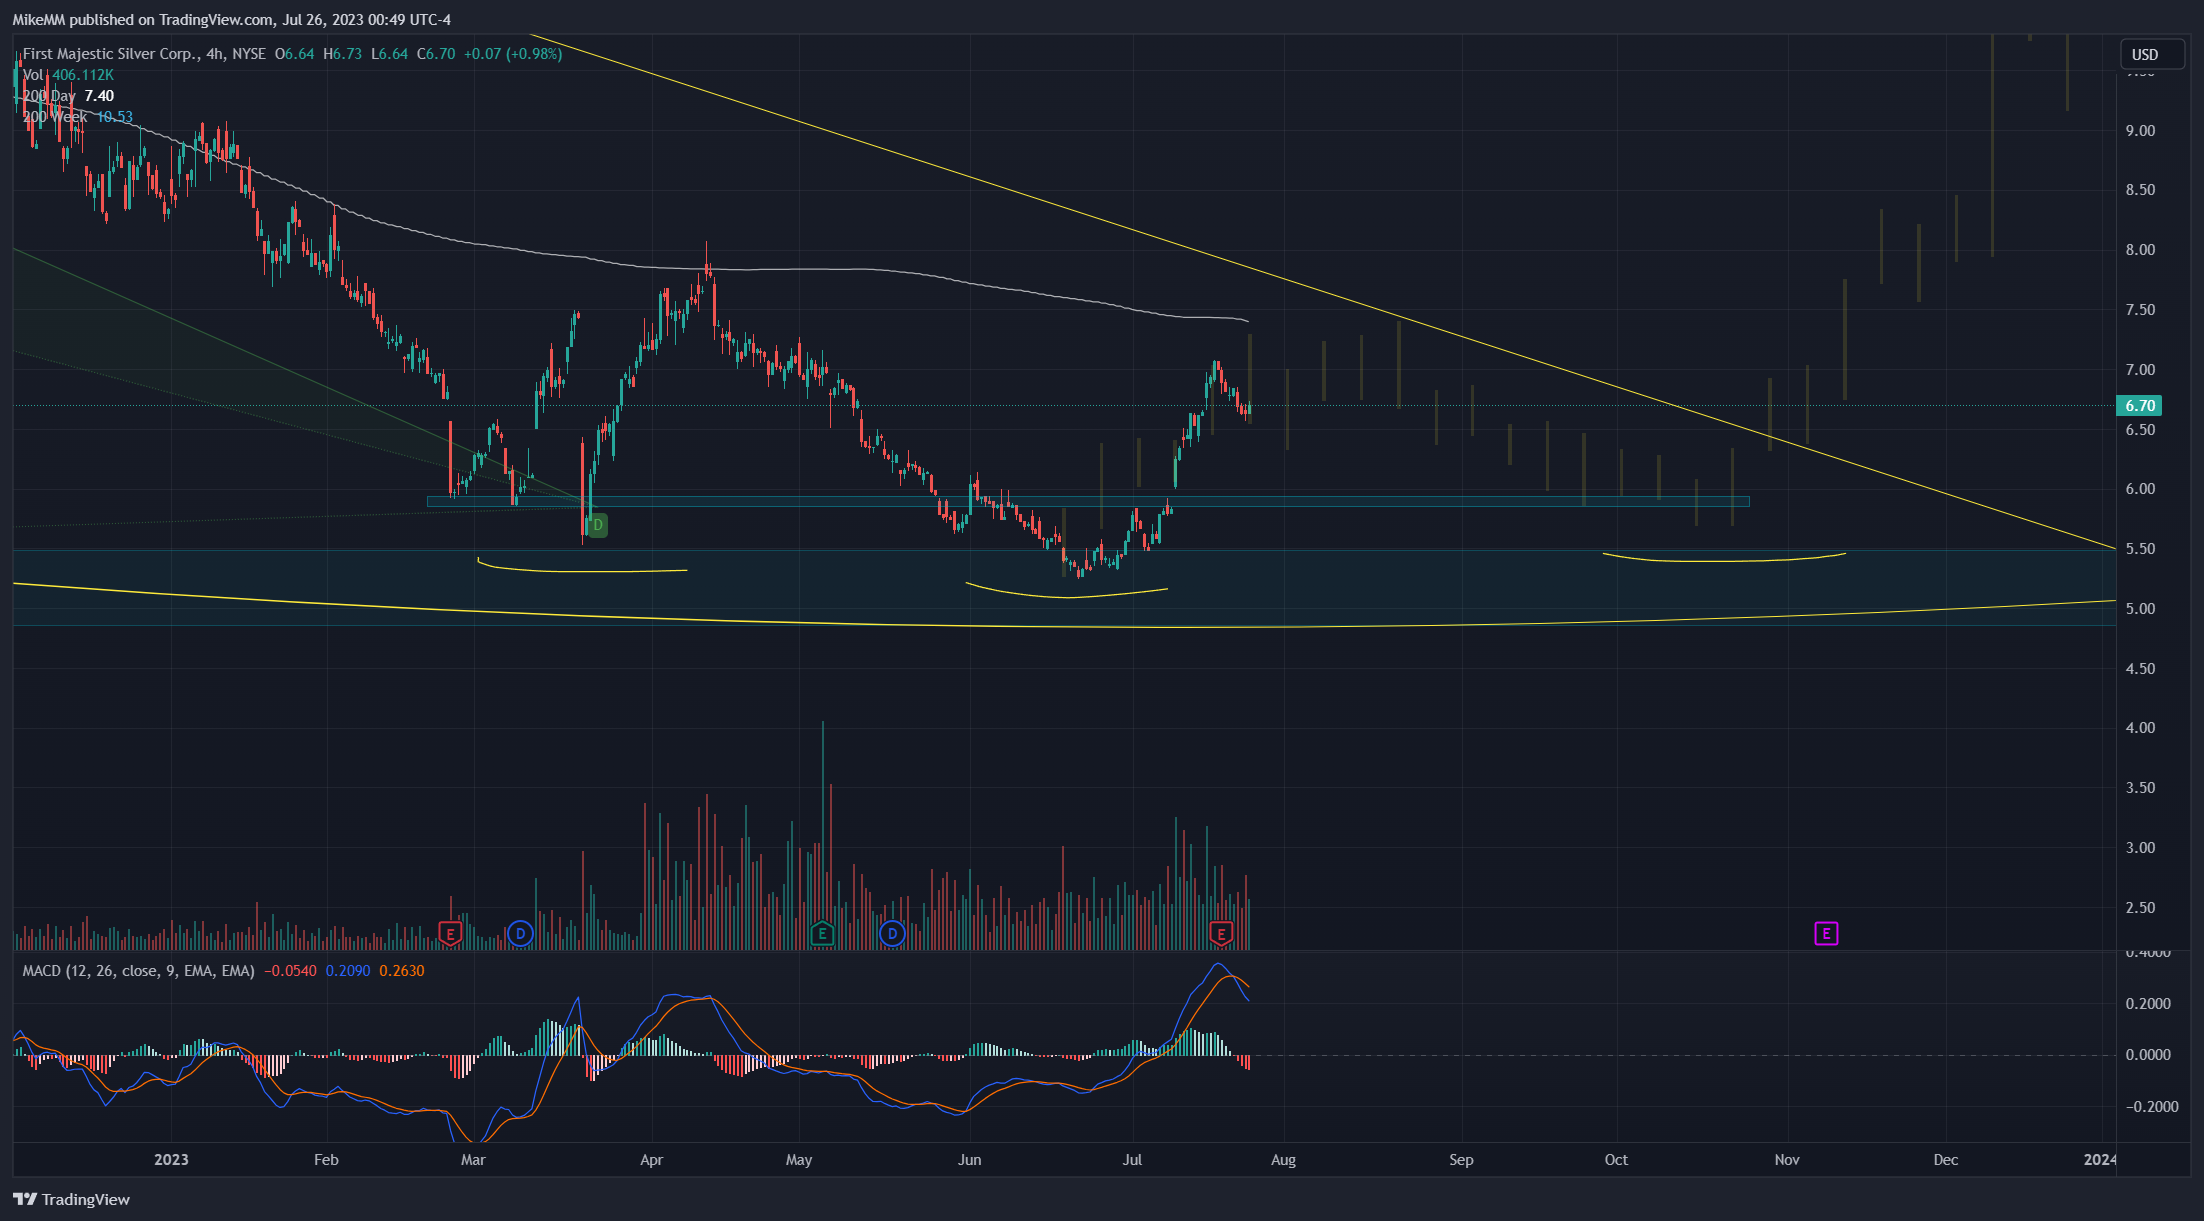Click the Nov label on the time axis
This screenshot has height=1221, width=2204.
coord(1787,1160)
